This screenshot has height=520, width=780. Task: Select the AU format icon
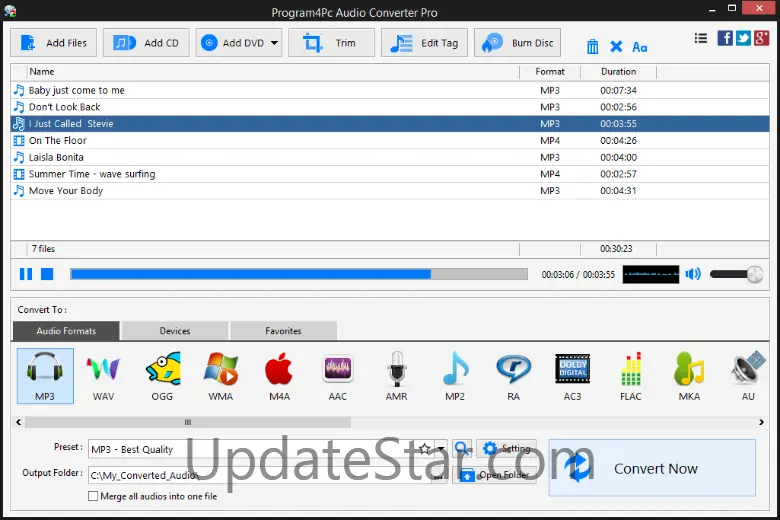click(748, 376)
